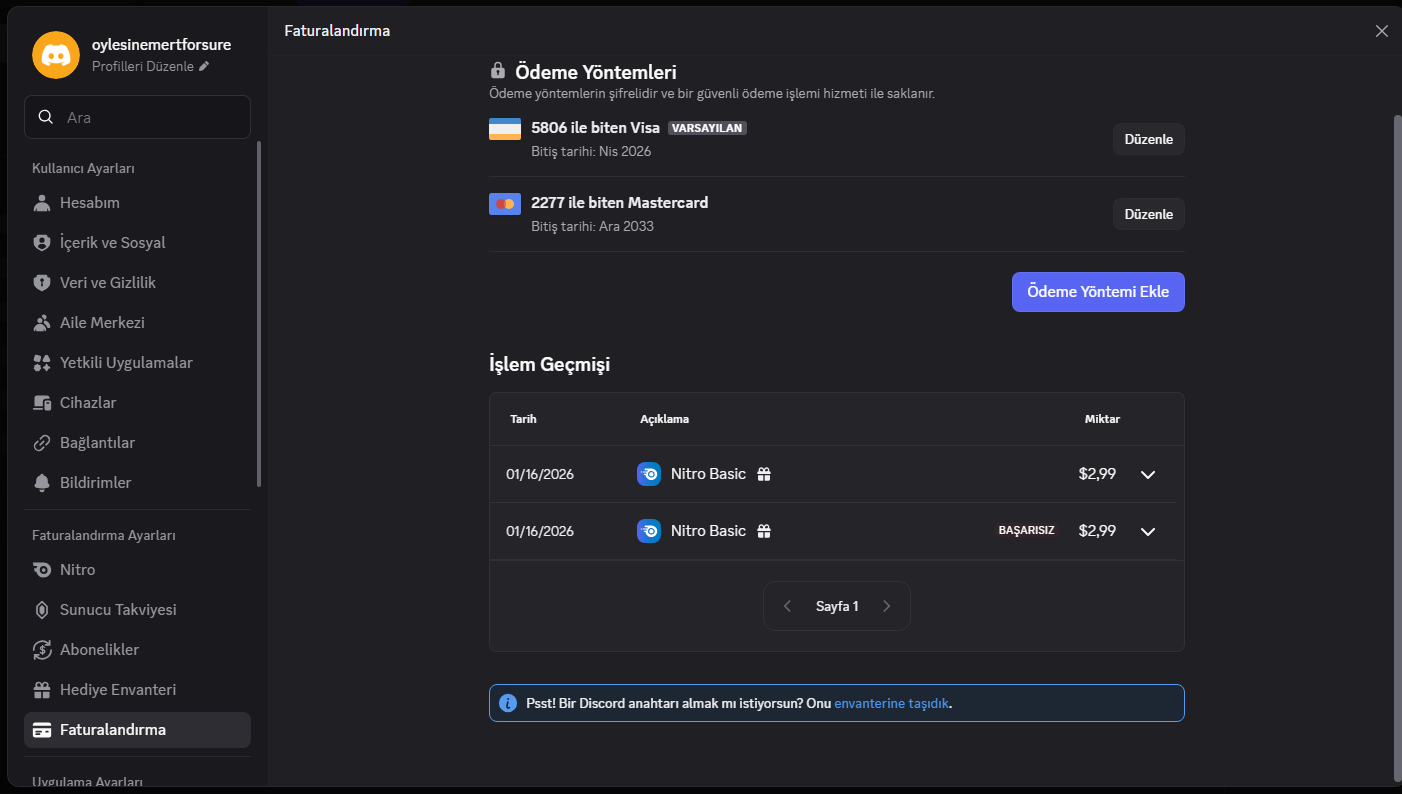
Task: Click the username oylesinemertforsure
Action: [x=161, y=44]
